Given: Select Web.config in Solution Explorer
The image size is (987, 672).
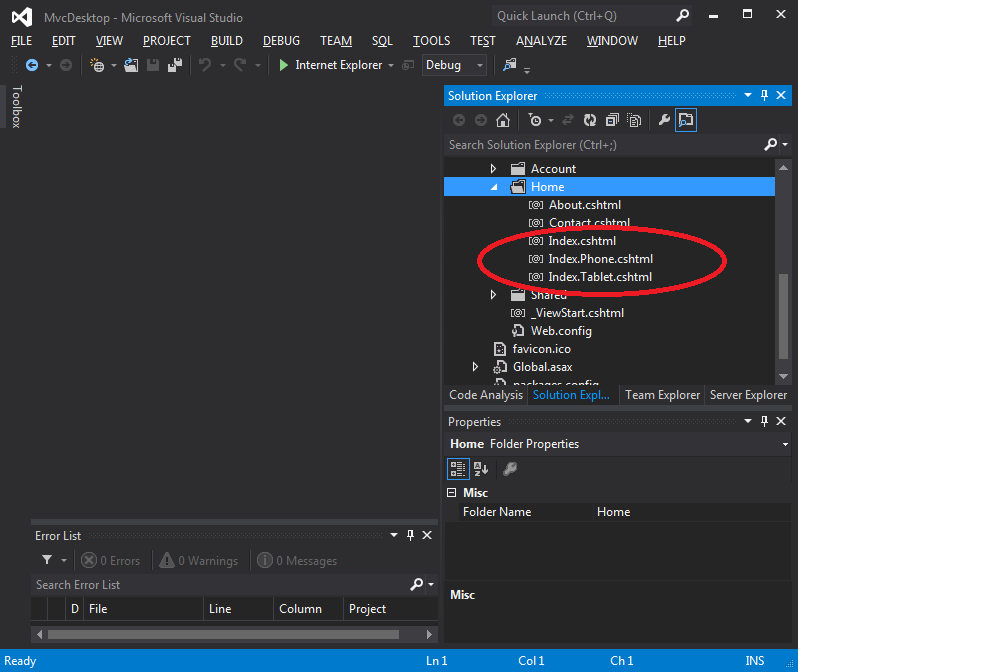Looking at the screenshot, I should [561, 331].
